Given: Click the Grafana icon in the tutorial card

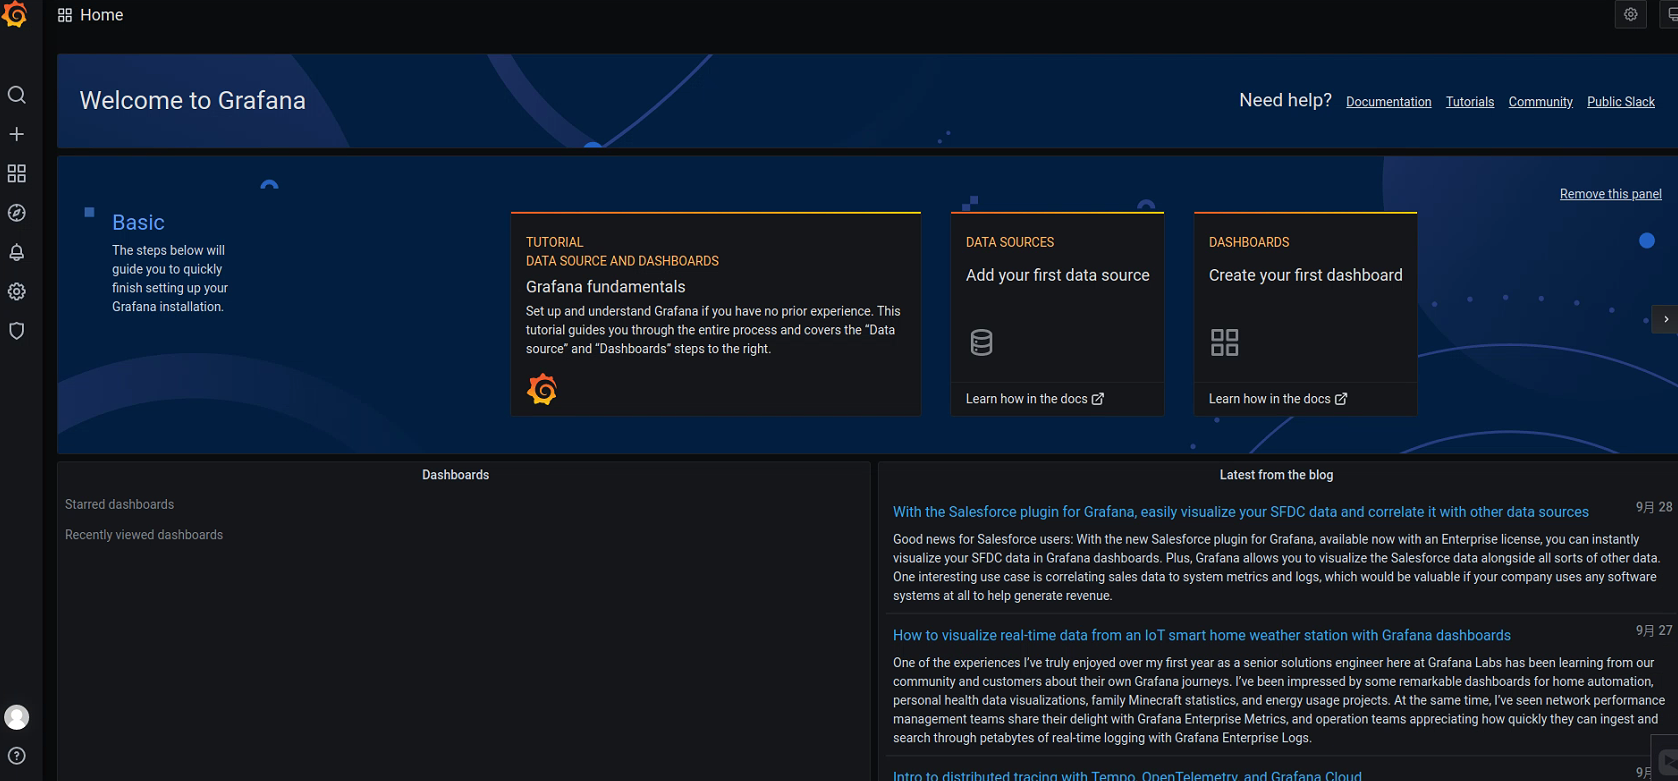Looking at the screenshot, I should [542, 389].
